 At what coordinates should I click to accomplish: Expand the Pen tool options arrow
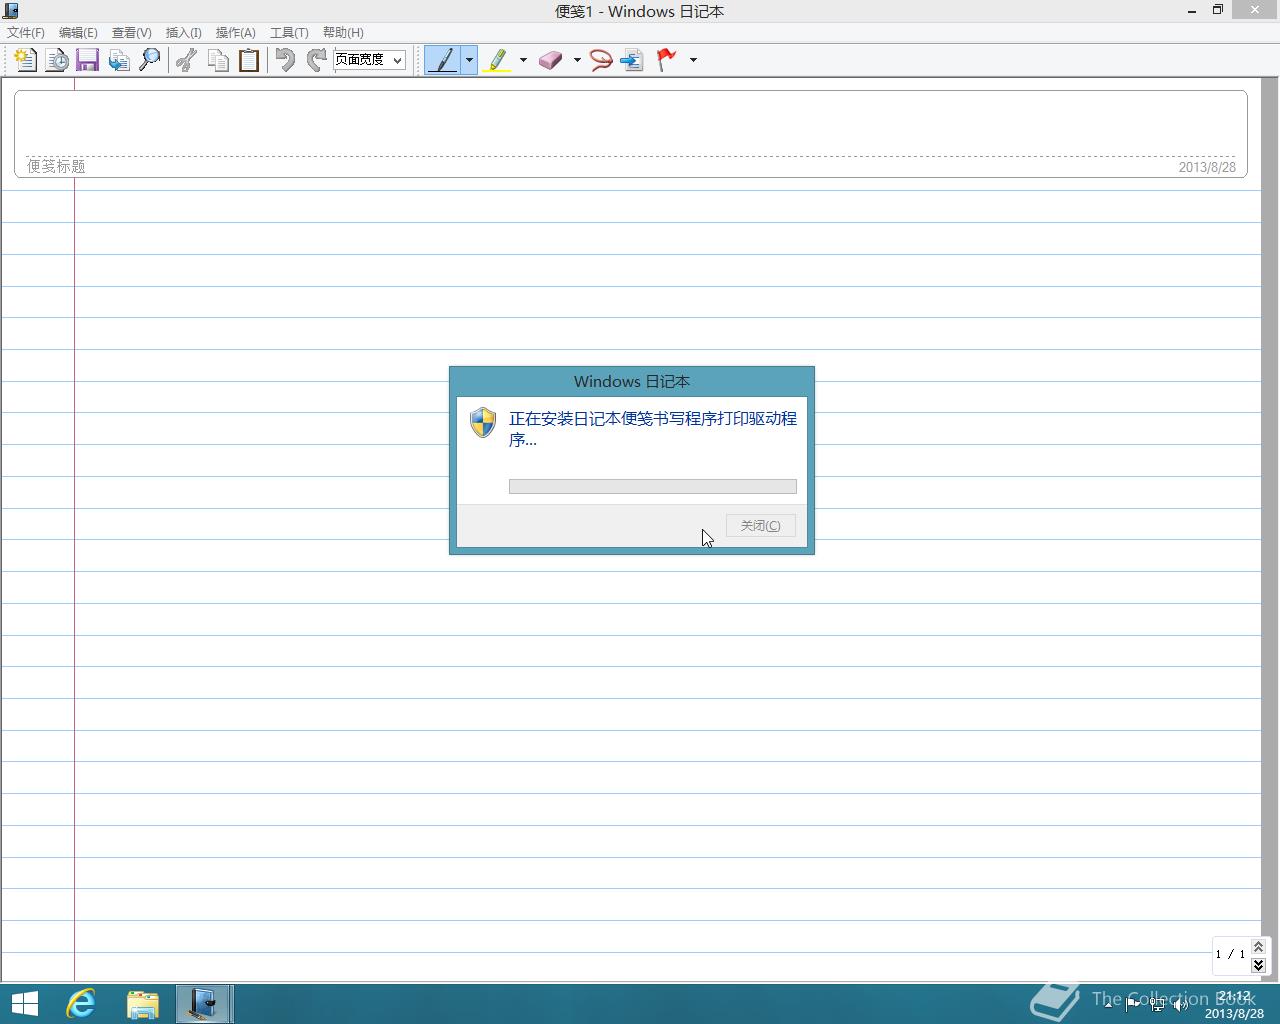469,60
